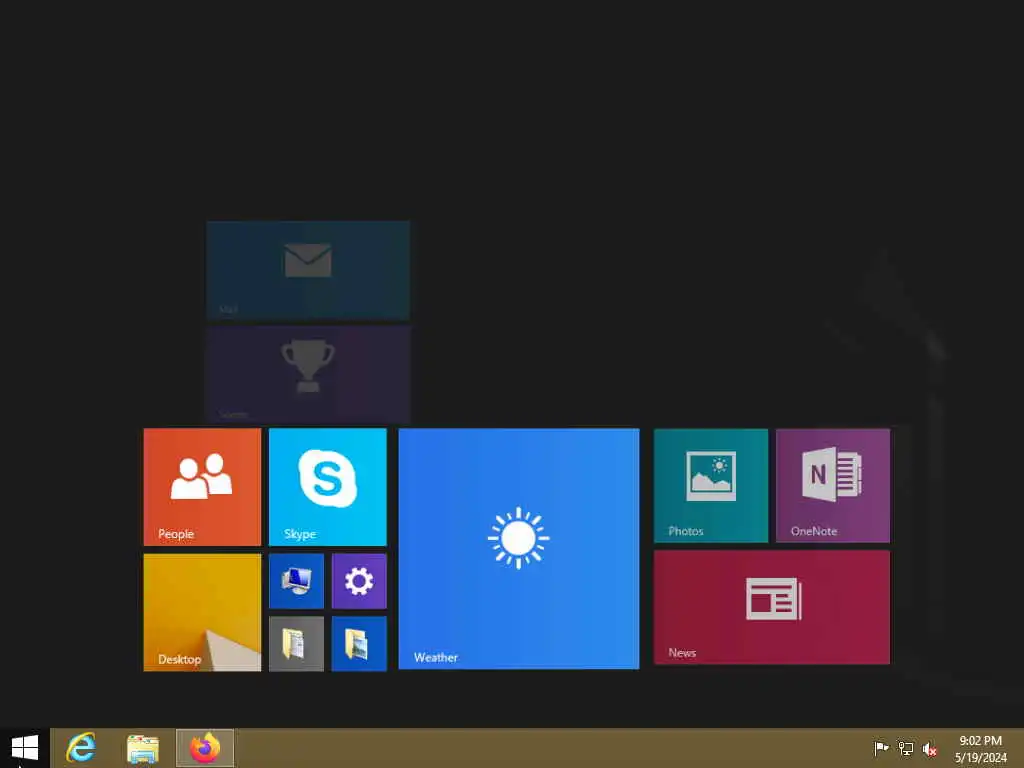Open PC settings gear tile
1024x768 pixels.
coord(359,581)
